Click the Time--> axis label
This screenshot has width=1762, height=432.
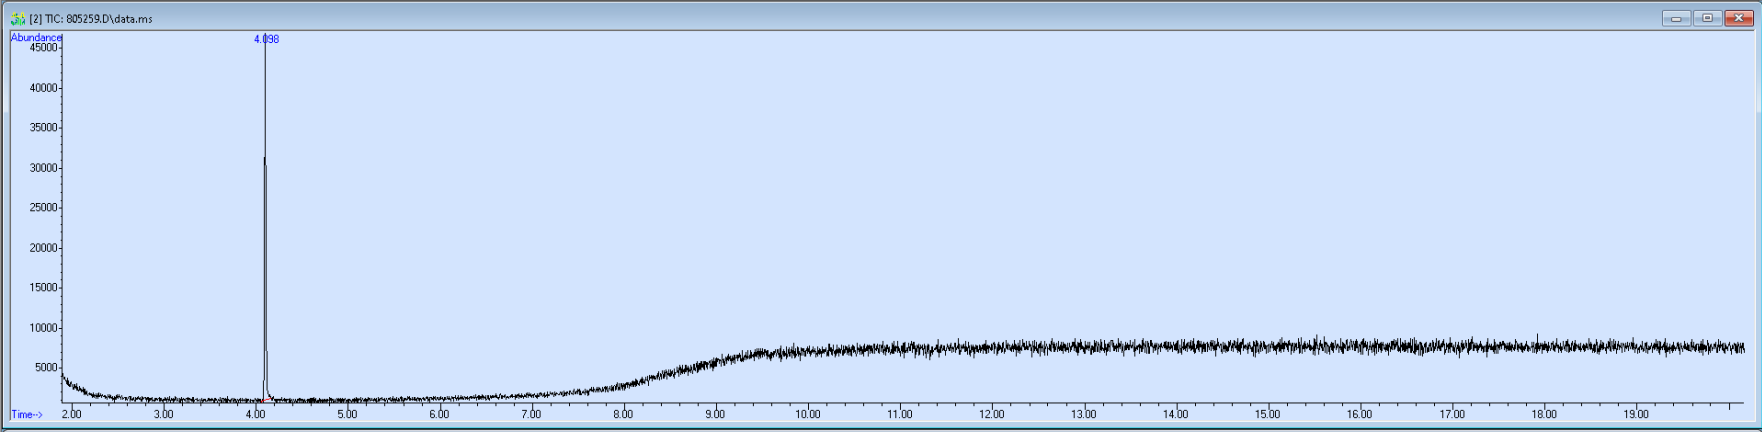[27, 414]
